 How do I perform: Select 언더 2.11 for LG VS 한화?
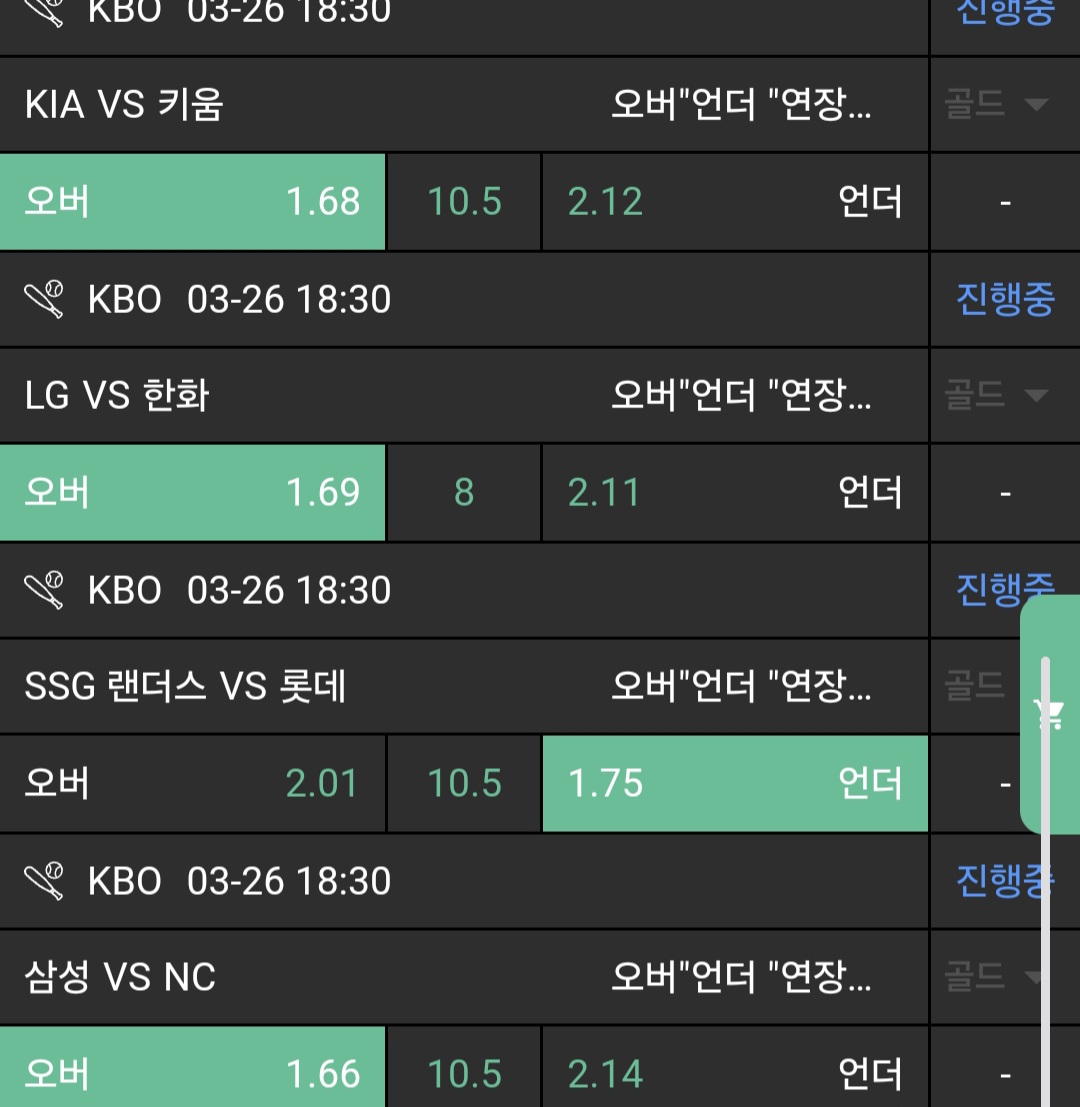pos(734,493)
